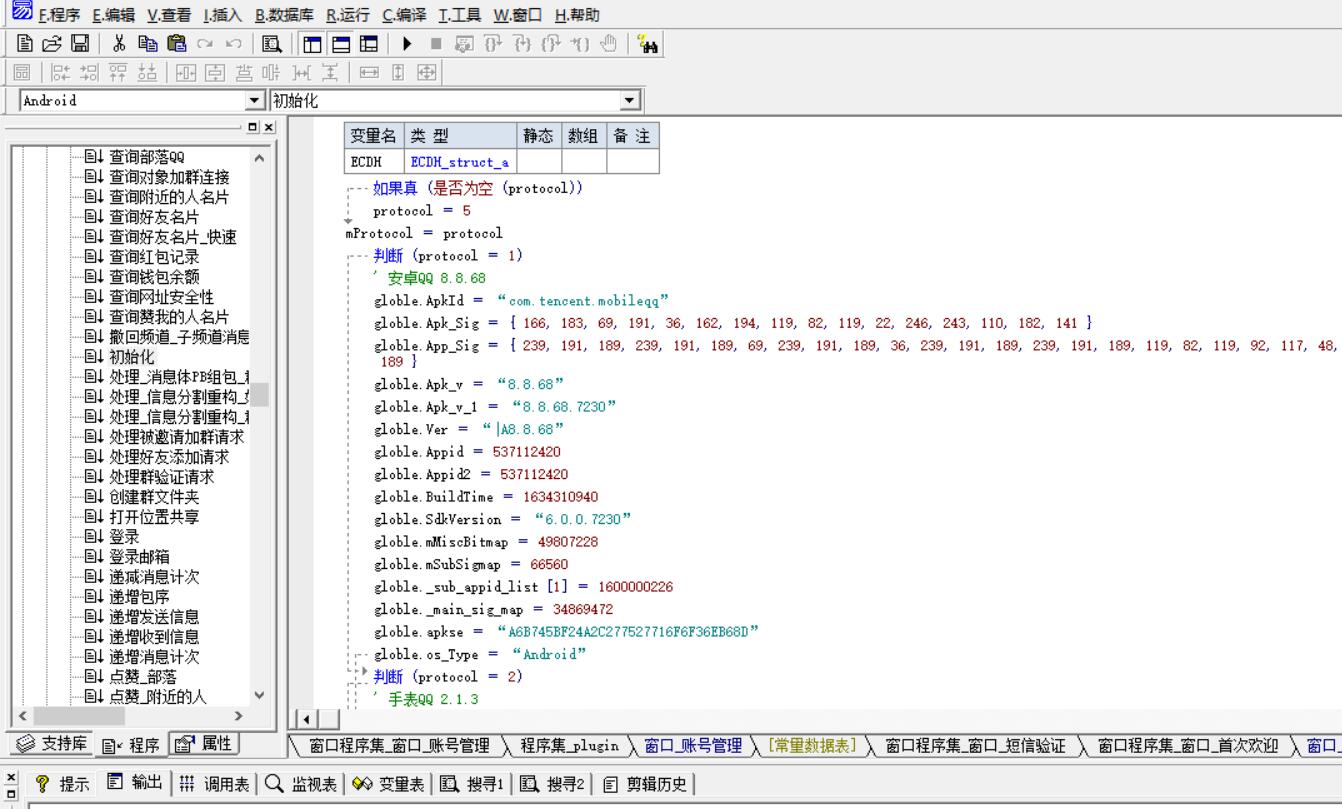Open the H.帮助 menu
1342x809 pixels.
coord(577,15)
